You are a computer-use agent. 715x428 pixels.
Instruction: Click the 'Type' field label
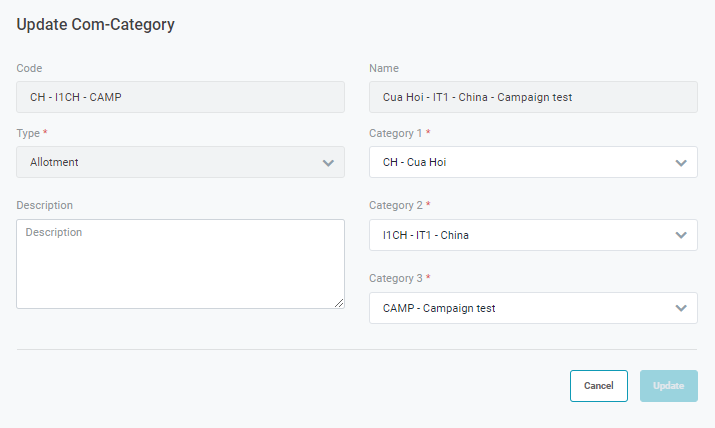(x=29, y=133)
